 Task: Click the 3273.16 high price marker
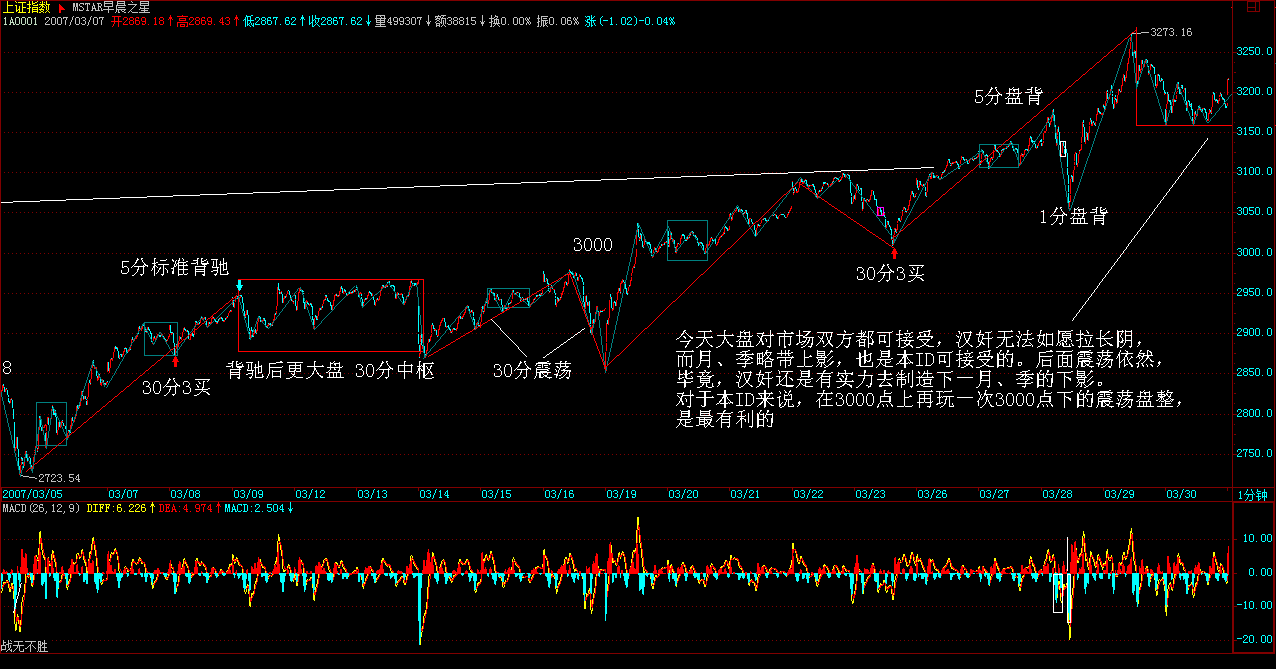[1172, 33]
